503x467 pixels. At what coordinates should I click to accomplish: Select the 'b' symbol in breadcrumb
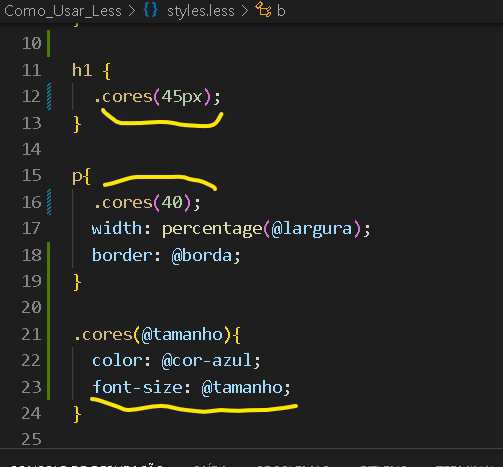coord(281,11)
